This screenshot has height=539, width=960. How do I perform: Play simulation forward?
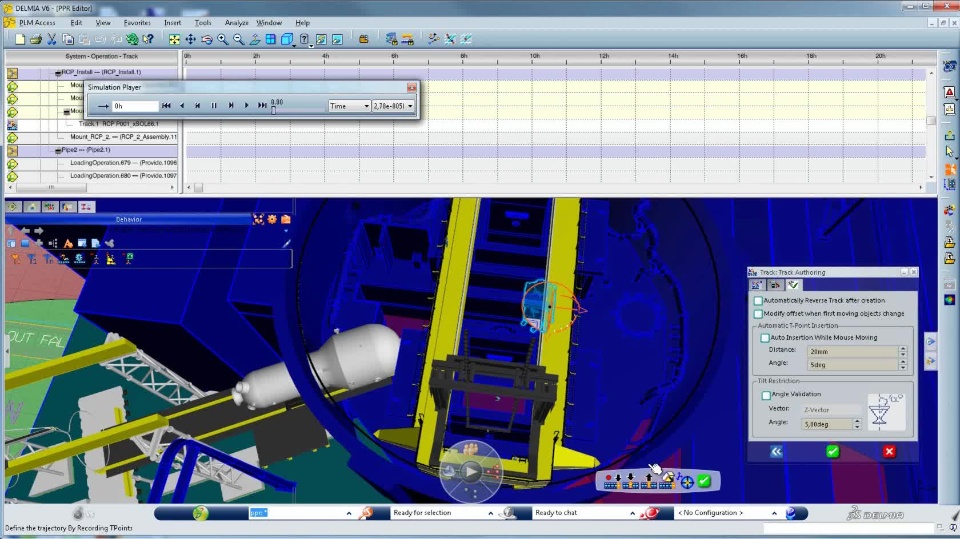click(x=247, y=106)
